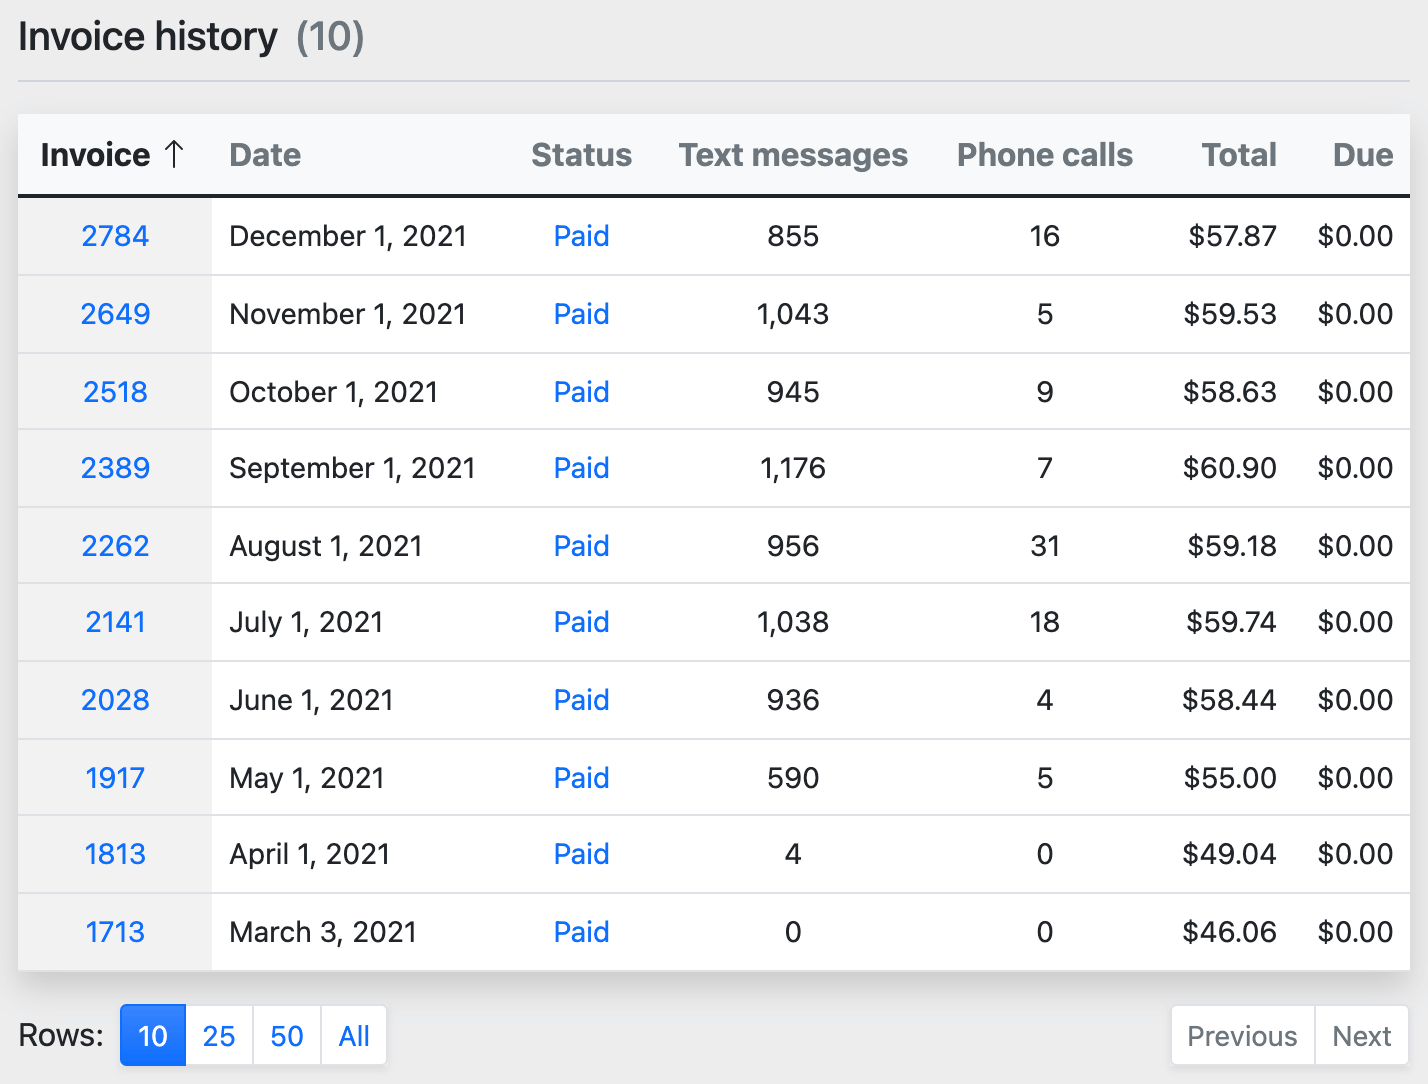
Task: Open invoice number 2141
Action: coord(115,622)
